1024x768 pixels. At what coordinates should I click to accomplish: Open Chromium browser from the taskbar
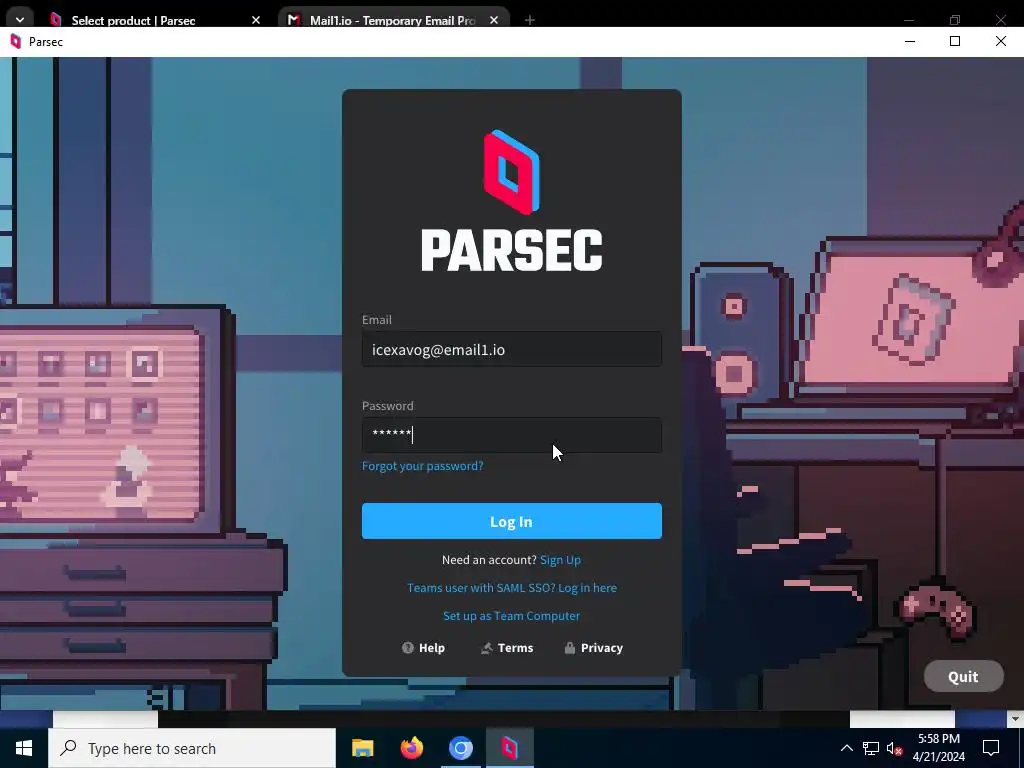pyautogui.click(x=460, y=748)
